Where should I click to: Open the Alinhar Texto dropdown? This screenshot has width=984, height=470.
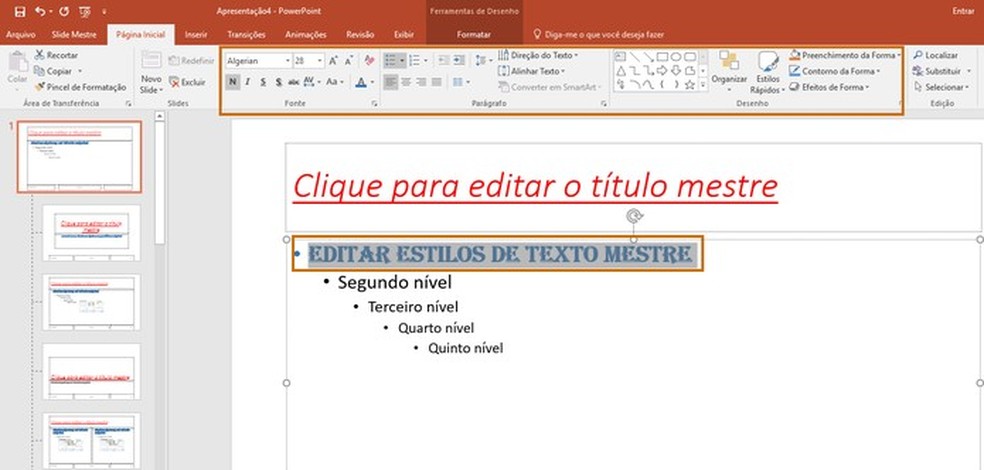click(x=532, y=71)
